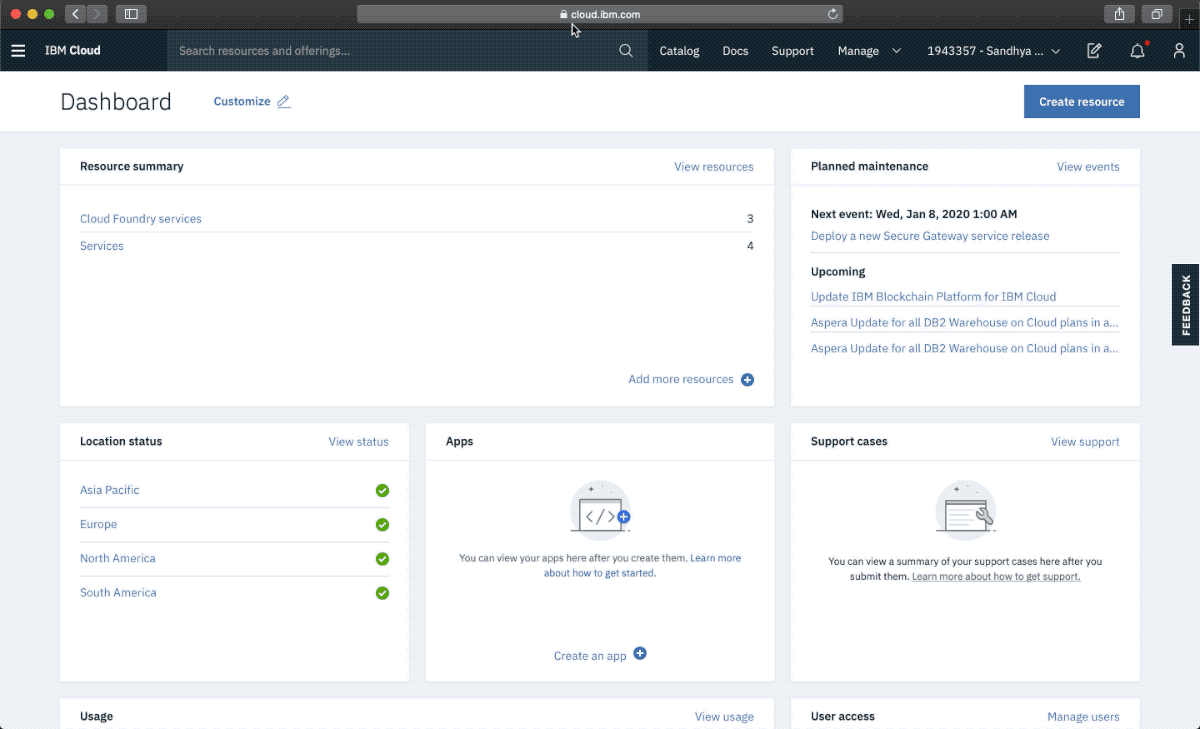Open Update IBM Blockchain Platform for IBM Cloud

click(933, 297)
